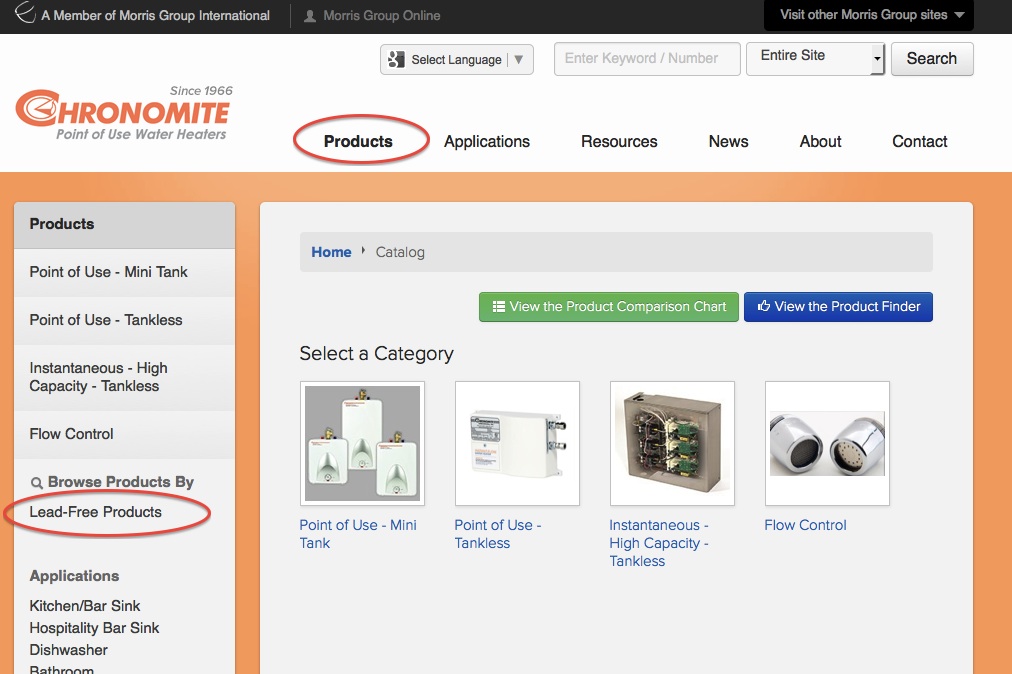1012x674 pixels.
Task: Click the list icon on Product Comparison Chart button
Action: 498,307
